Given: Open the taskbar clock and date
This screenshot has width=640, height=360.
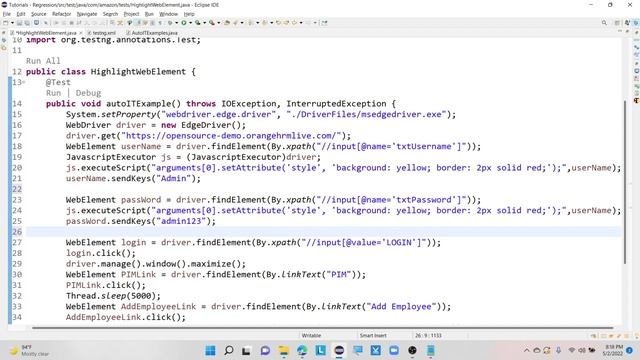Looking at the screenshot, I should pyautogui.click(x=612, y=350).
